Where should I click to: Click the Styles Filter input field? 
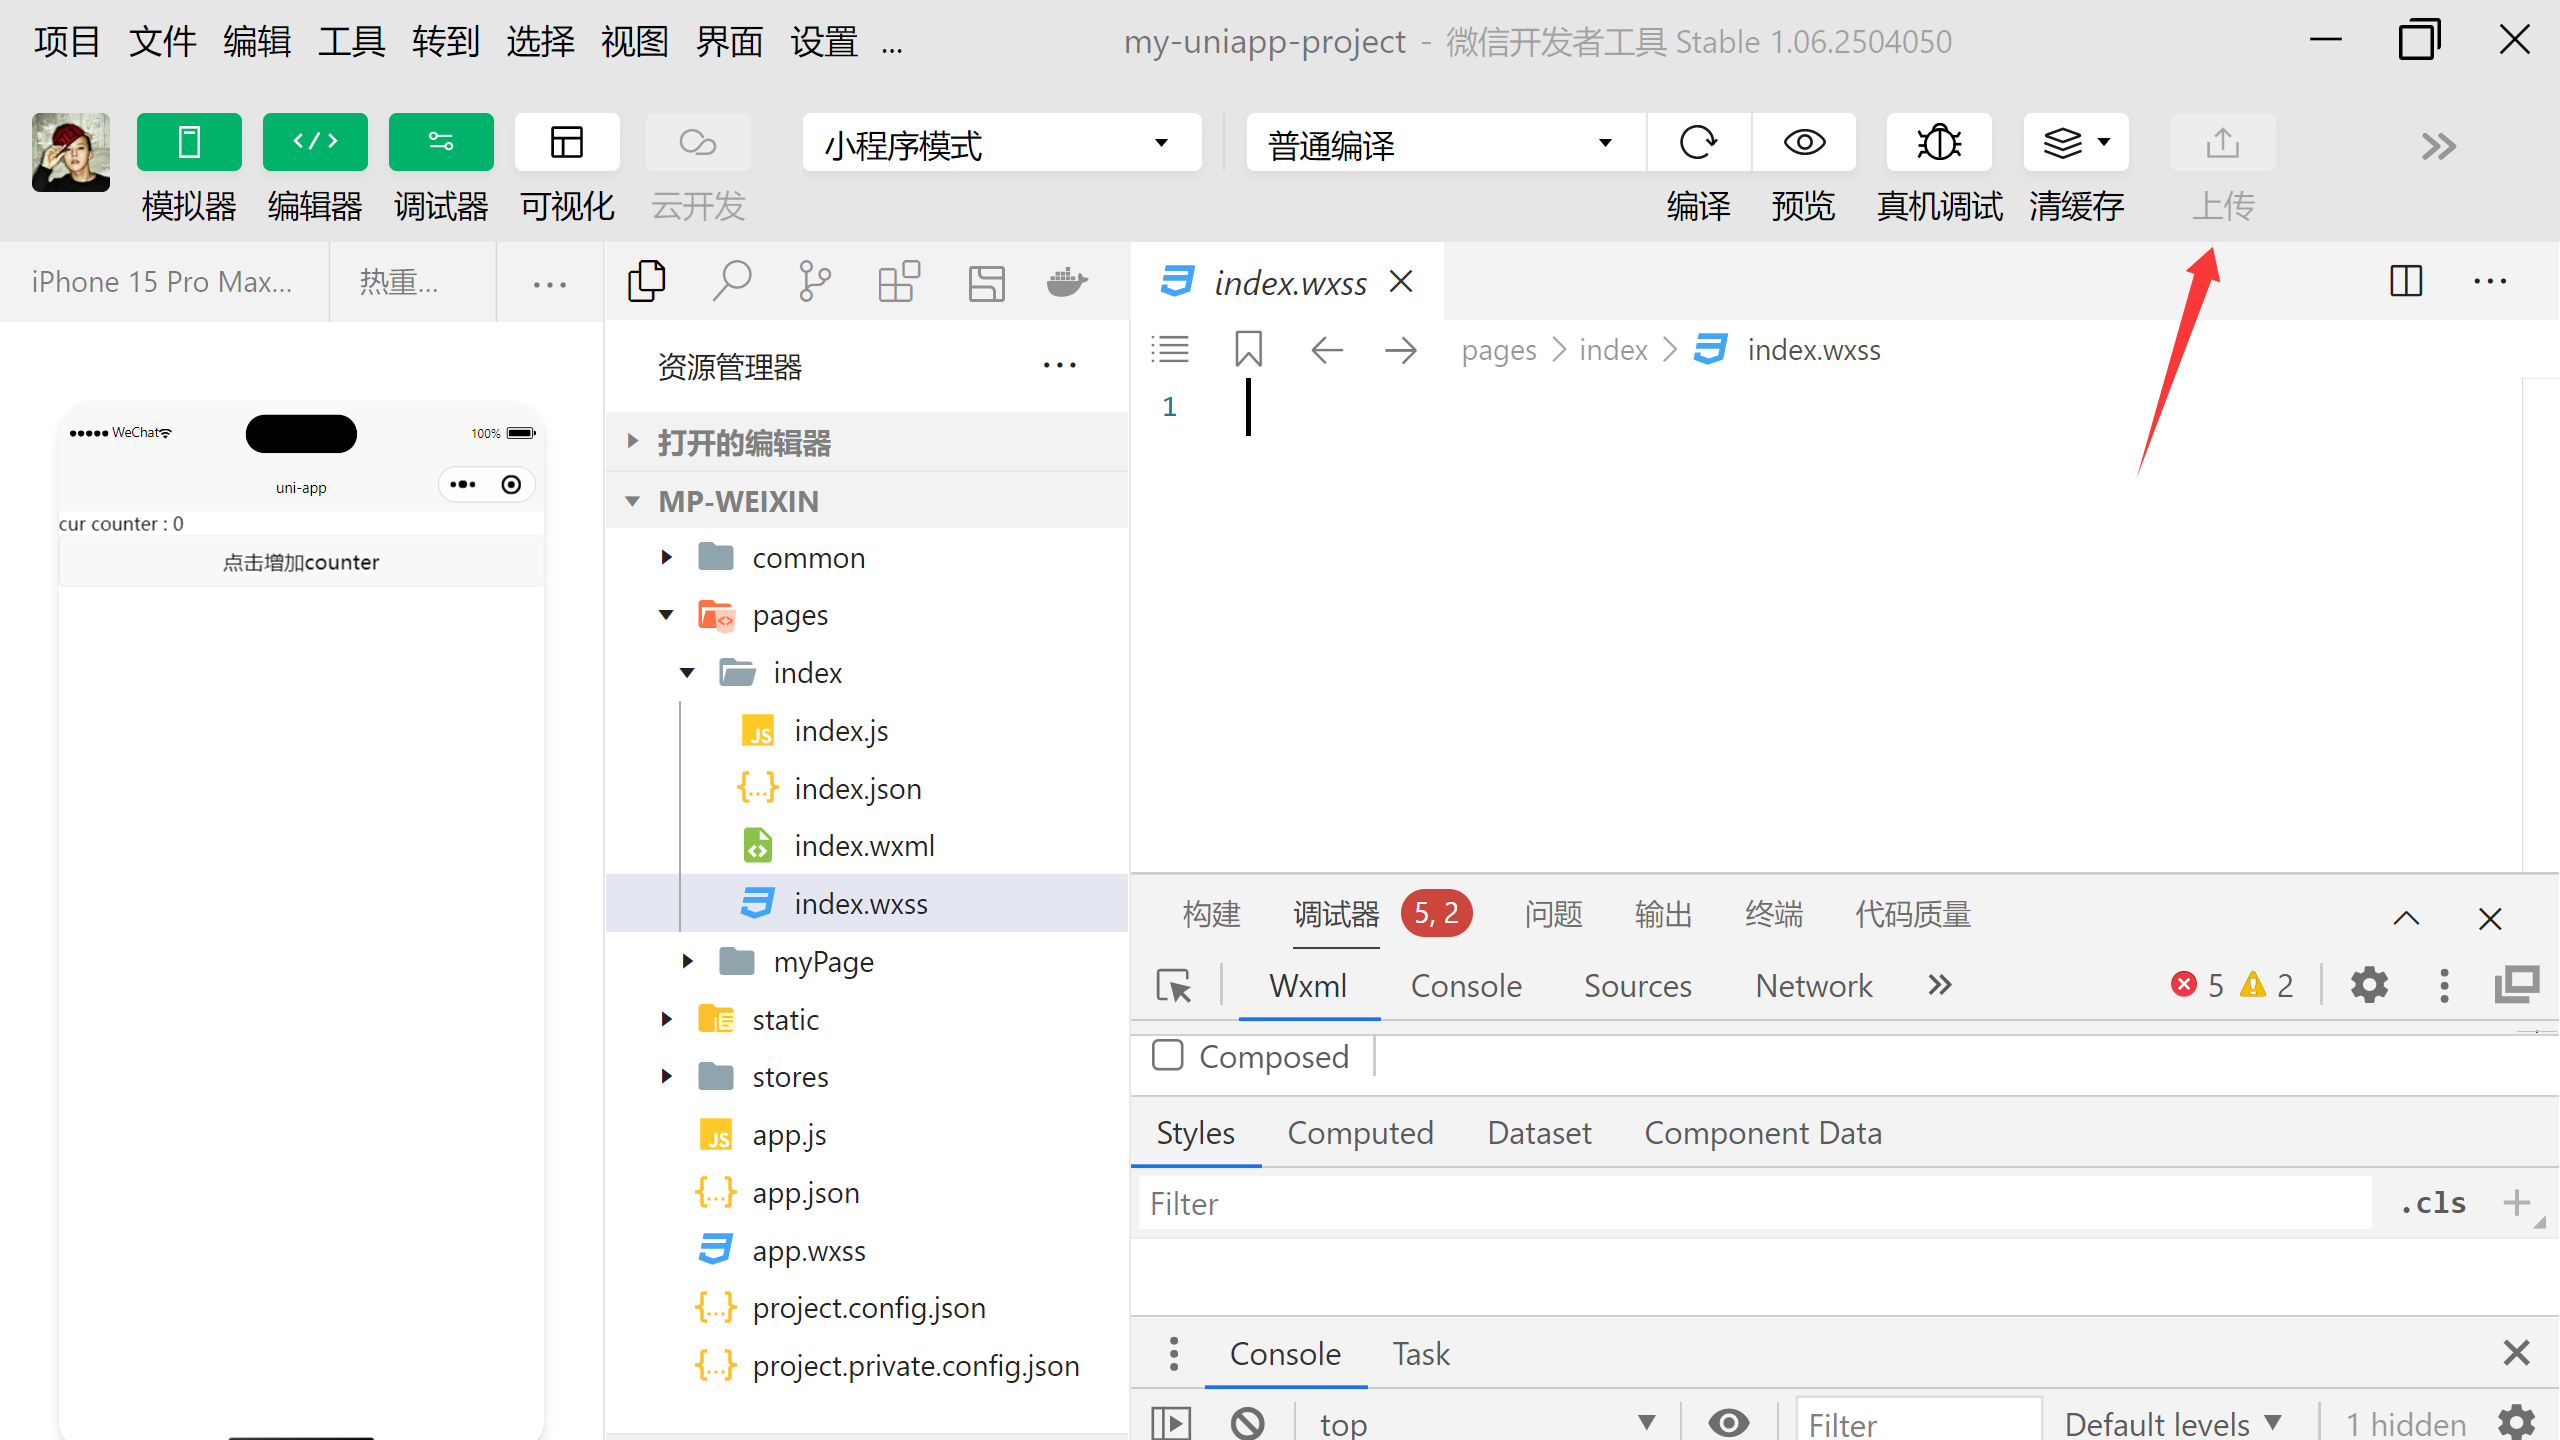(1750, 1203)
